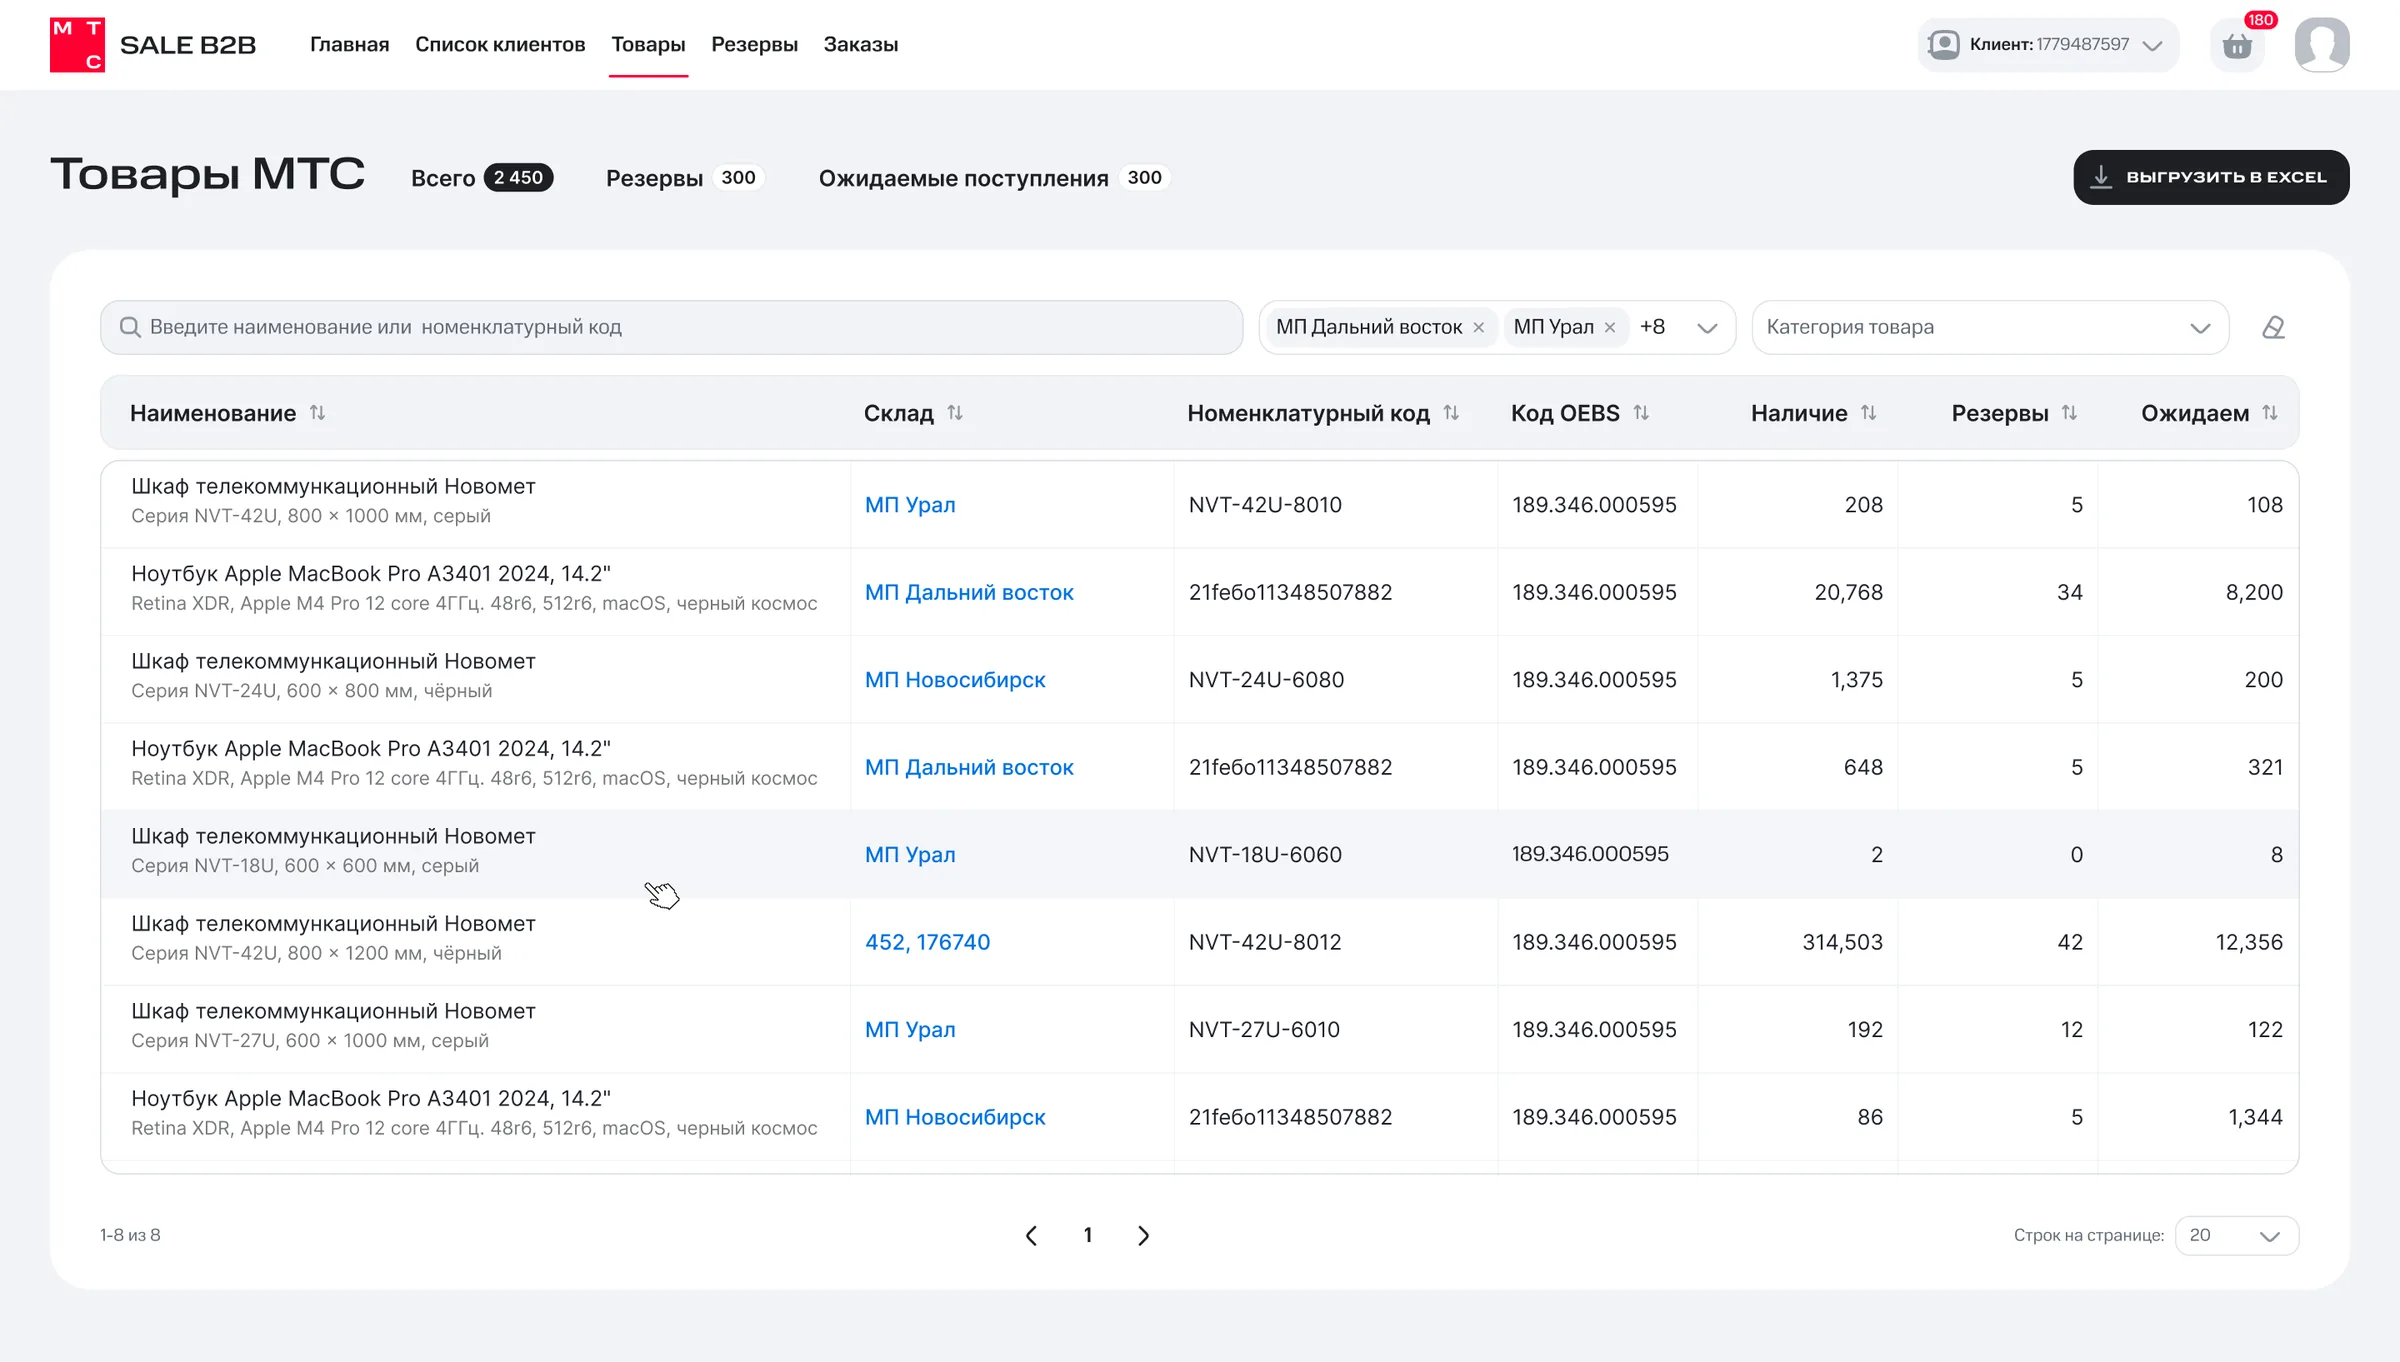Sort by Номенклатурный код column arrows

point(1451,413)
